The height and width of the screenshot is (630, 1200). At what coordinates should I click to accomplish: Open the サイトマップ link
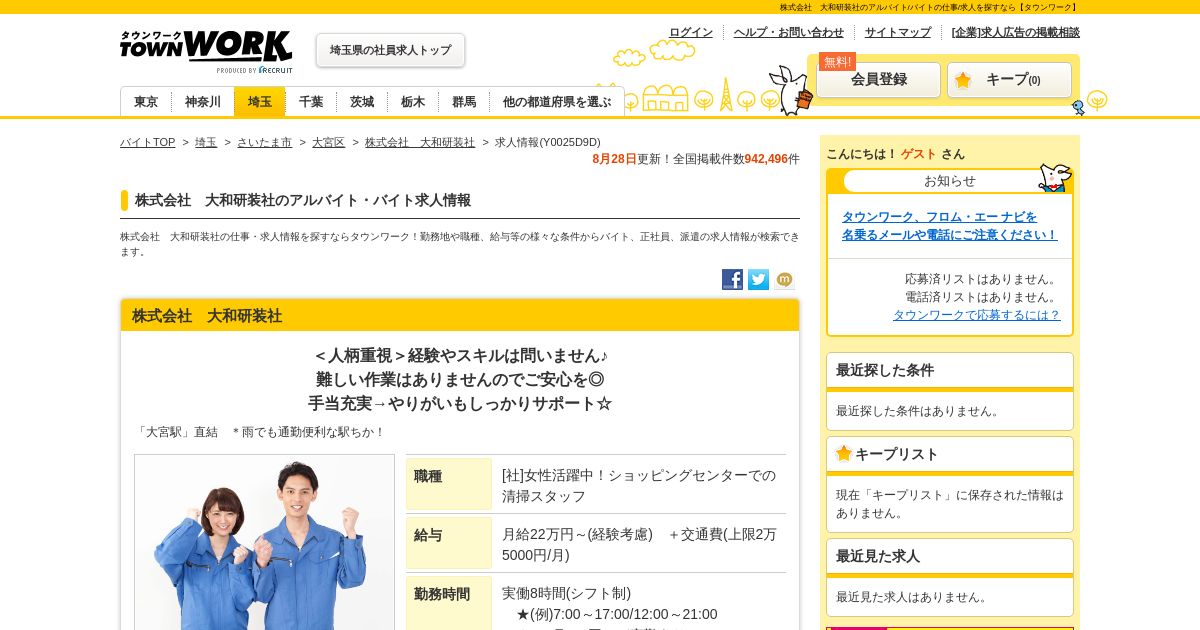tap(898, 32)
